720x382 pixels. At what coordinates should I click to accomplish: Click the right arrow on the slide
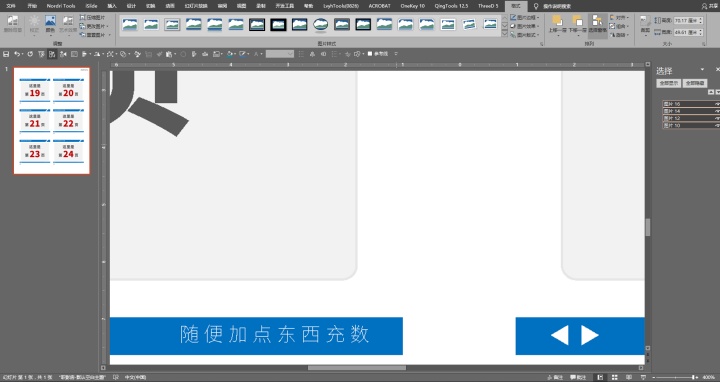coord(590,335)
